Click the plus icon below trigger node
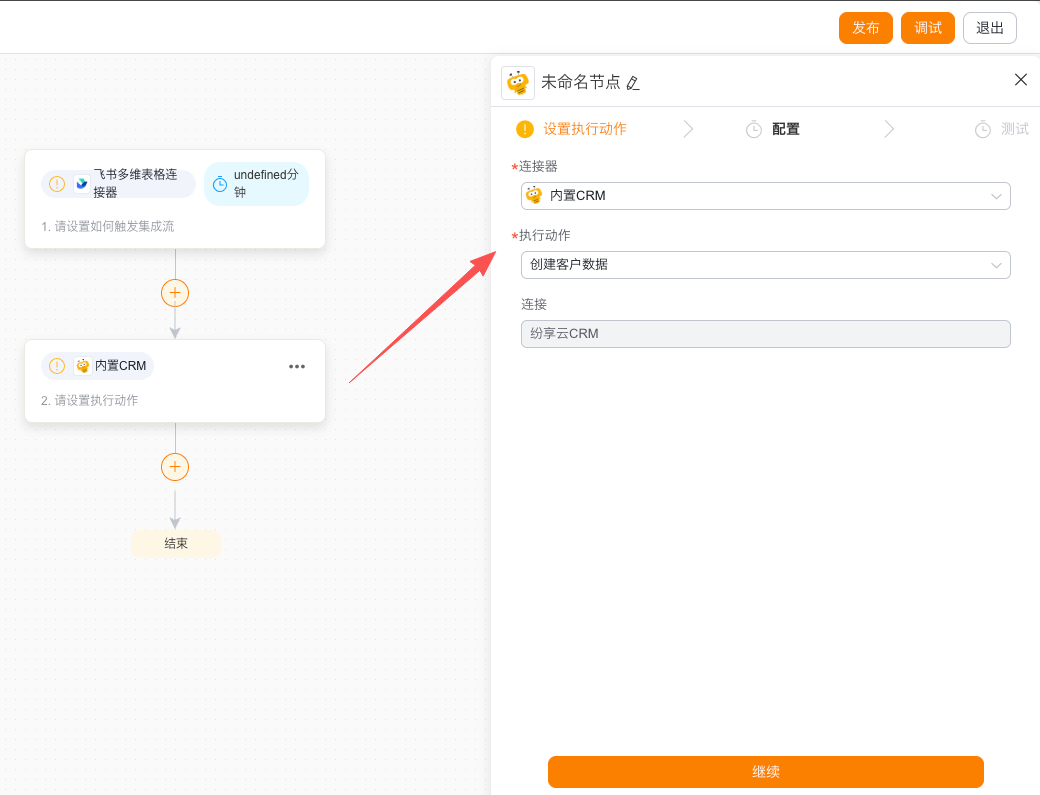This screenshot has width=1040, height=795. coord(175,293)
